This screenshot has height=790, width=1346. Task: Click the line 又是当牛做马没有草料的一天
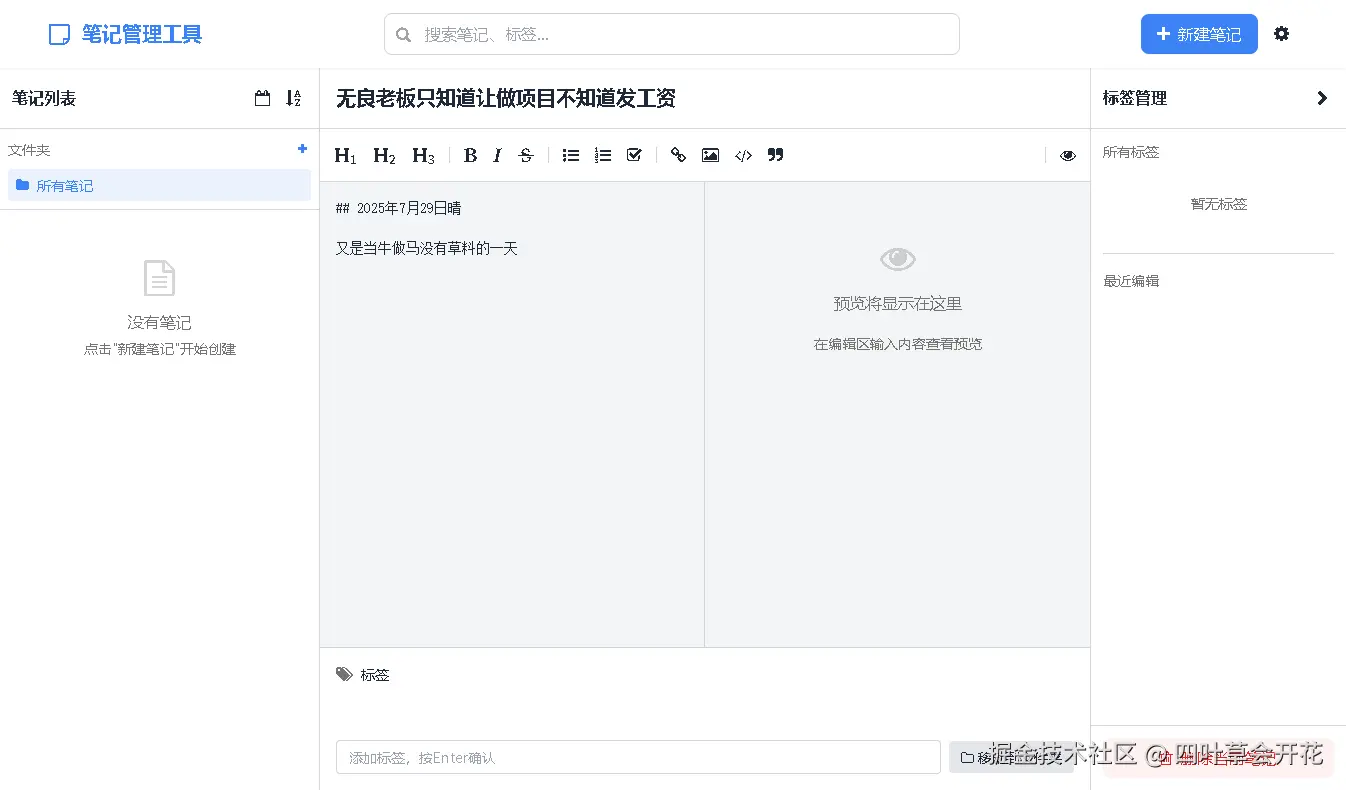coord(427,248)
